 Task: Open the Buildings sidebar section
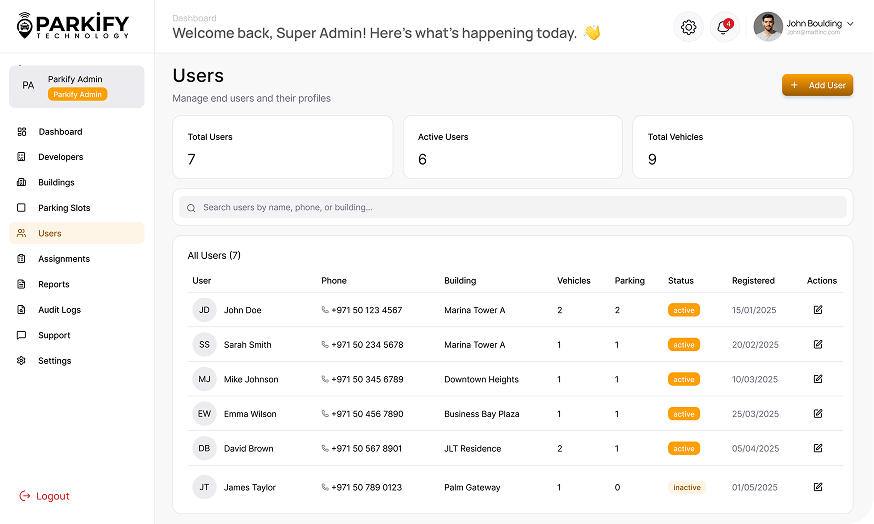coord(56,183)
